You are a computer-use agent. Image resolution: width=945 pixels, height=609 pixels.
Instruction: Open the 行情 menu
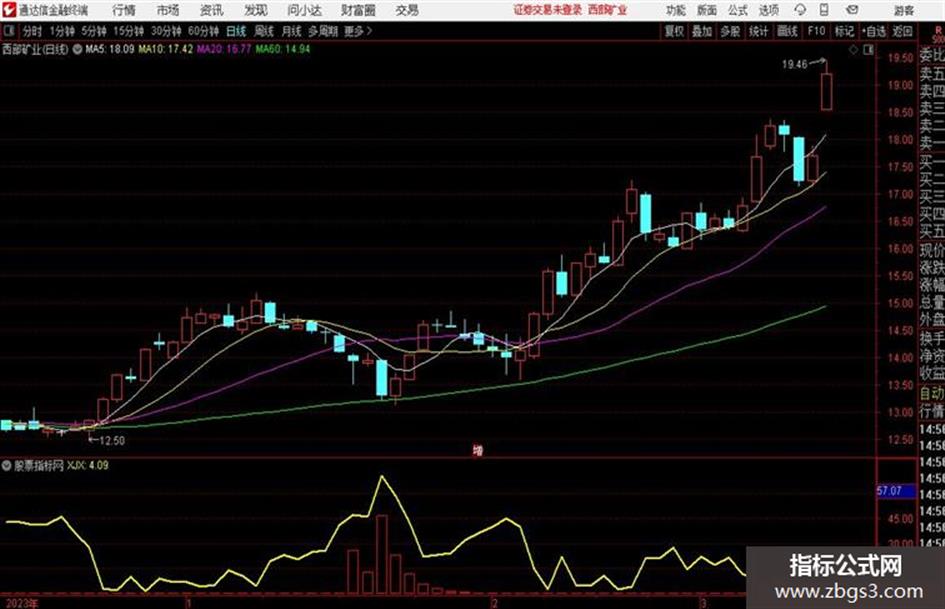pos(124,10)
